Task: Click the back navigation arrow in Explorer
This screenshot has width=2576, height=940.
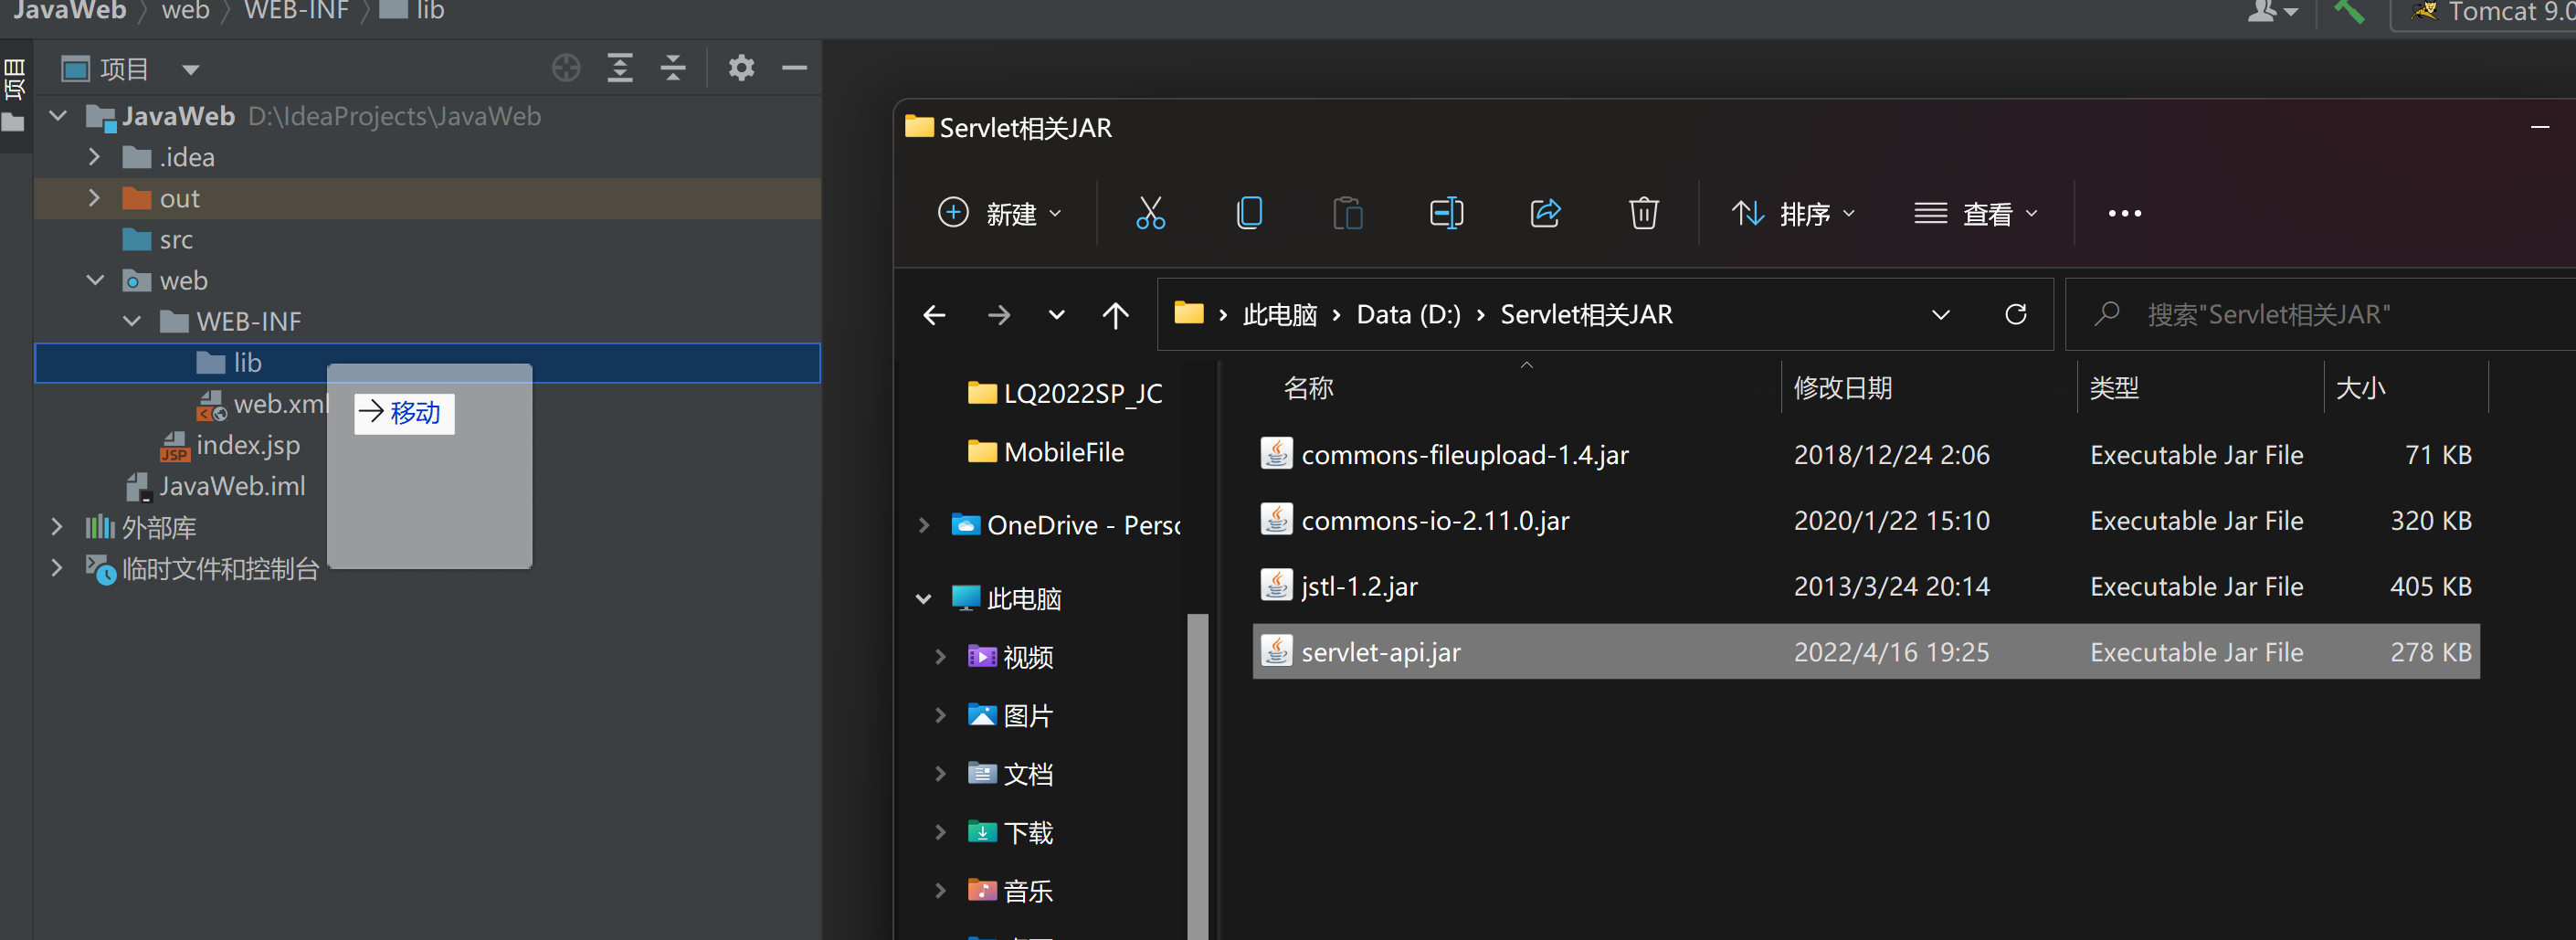Action: pos(933,314)
